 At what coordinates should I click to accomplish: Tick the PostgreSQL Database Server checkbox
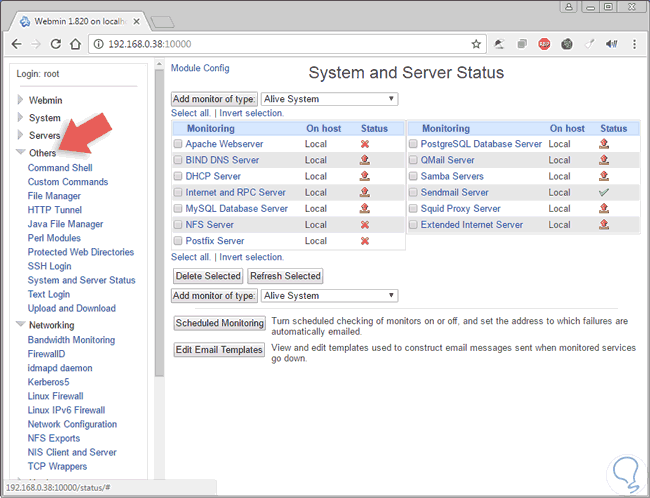(413, 144)
